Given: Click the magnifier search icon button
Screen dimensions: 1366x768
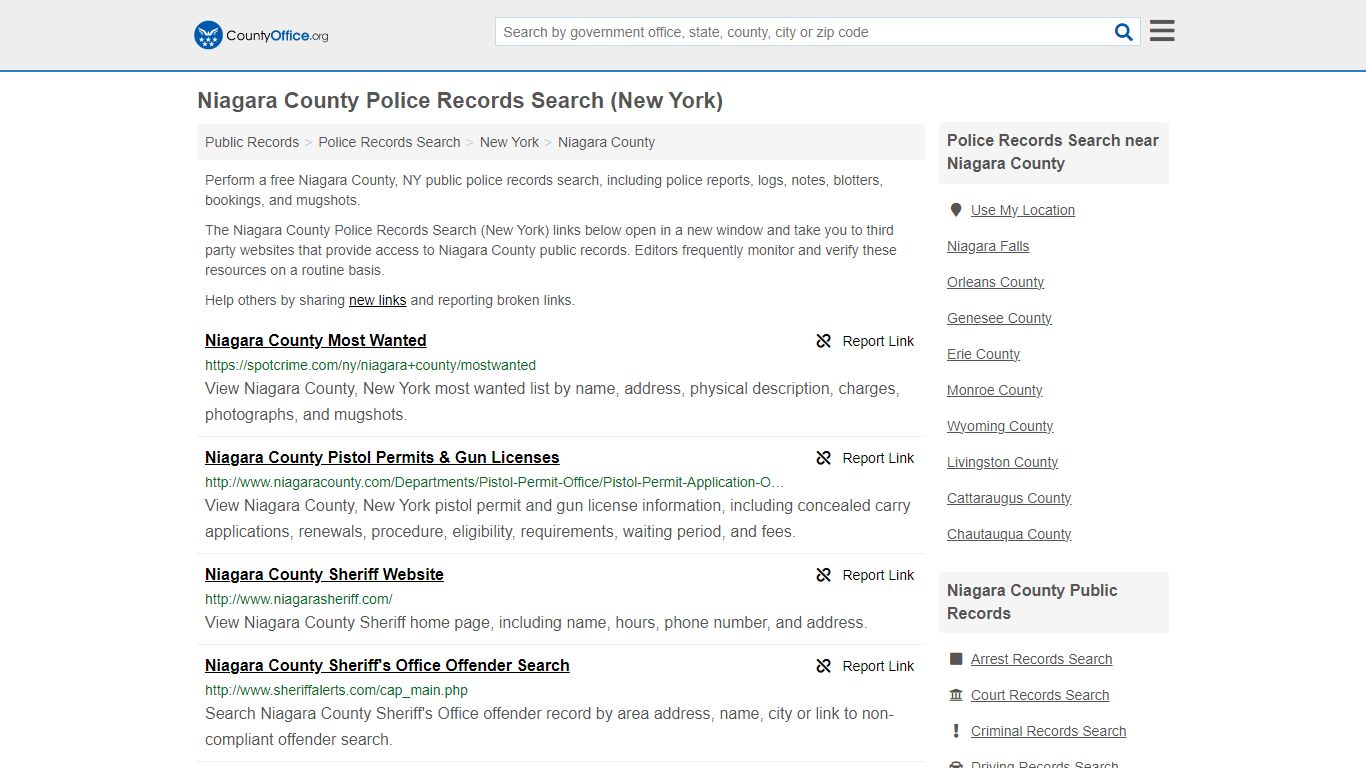Looking at the screenshot, I should click(x=1124, y=32).
